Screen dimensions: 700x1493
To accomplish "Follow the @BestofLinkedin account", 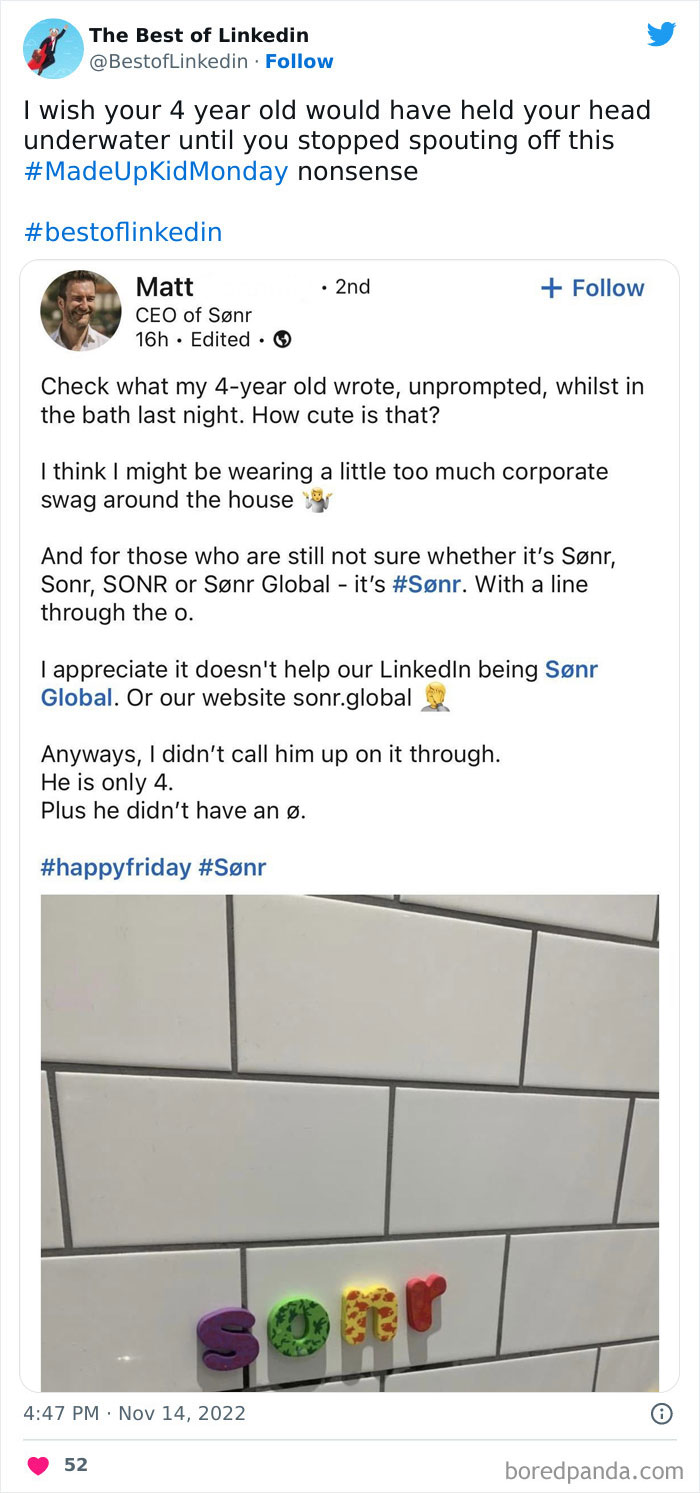I will coord(299,61).
